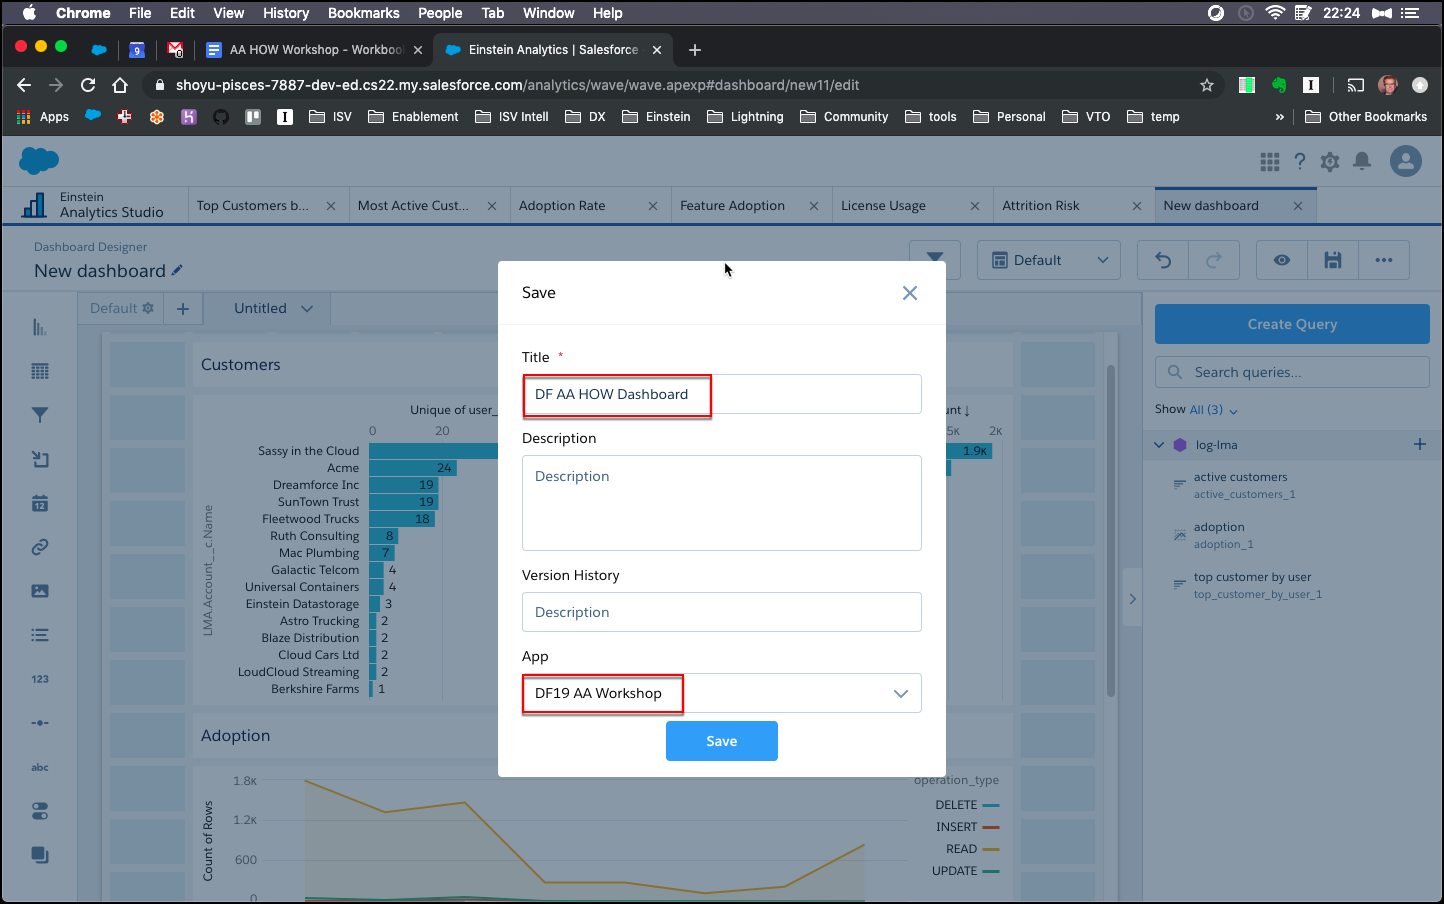Click the chart widget icon in left sidebar
The height and width of the screenshot is (904, 1444).
(40, 327)
